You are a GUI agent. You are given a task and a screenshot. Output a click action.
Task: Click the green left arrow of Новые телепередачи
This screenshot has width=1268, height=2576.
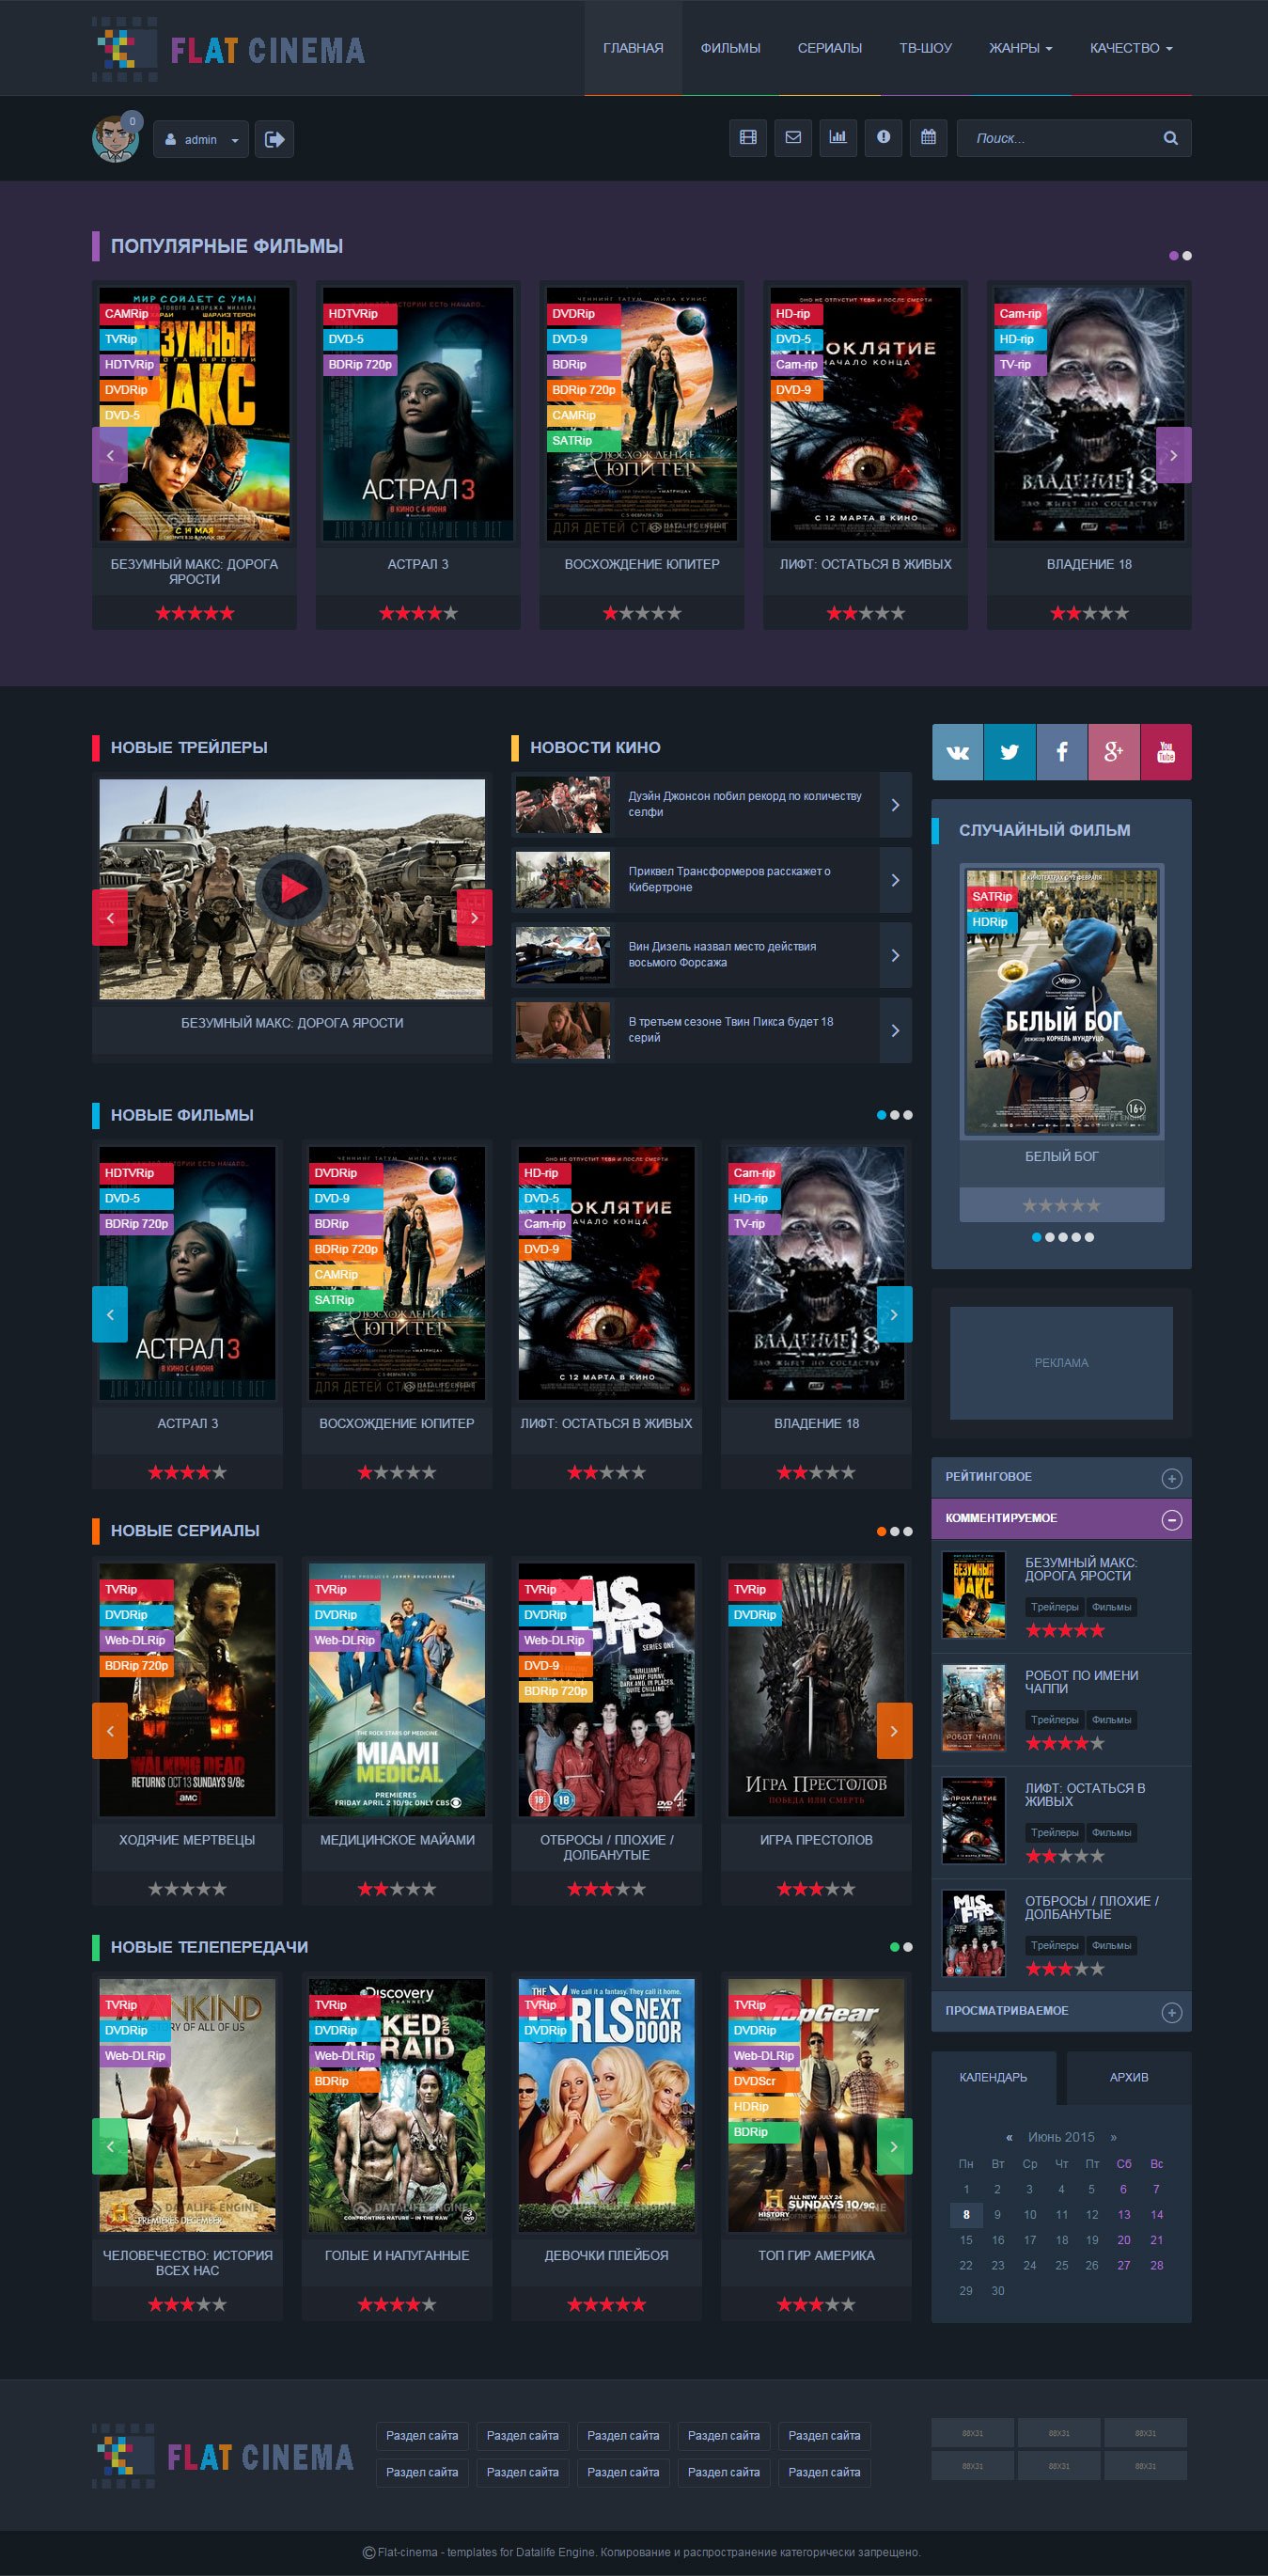tap(110, 2146)
